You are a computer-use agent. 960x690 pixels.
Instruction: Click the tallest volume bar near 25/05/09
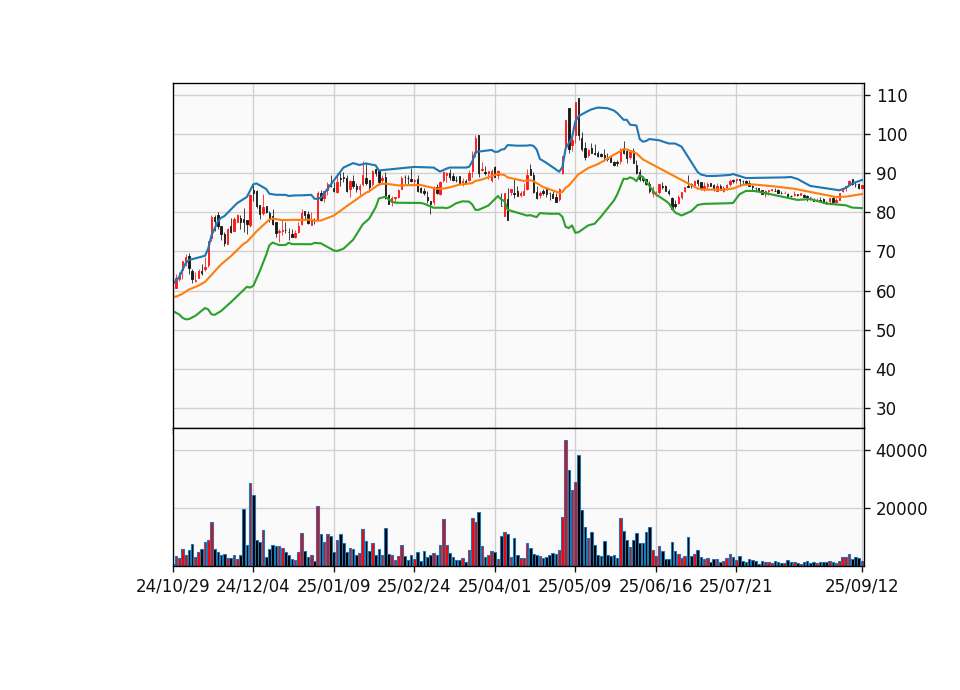pos(566,503)
